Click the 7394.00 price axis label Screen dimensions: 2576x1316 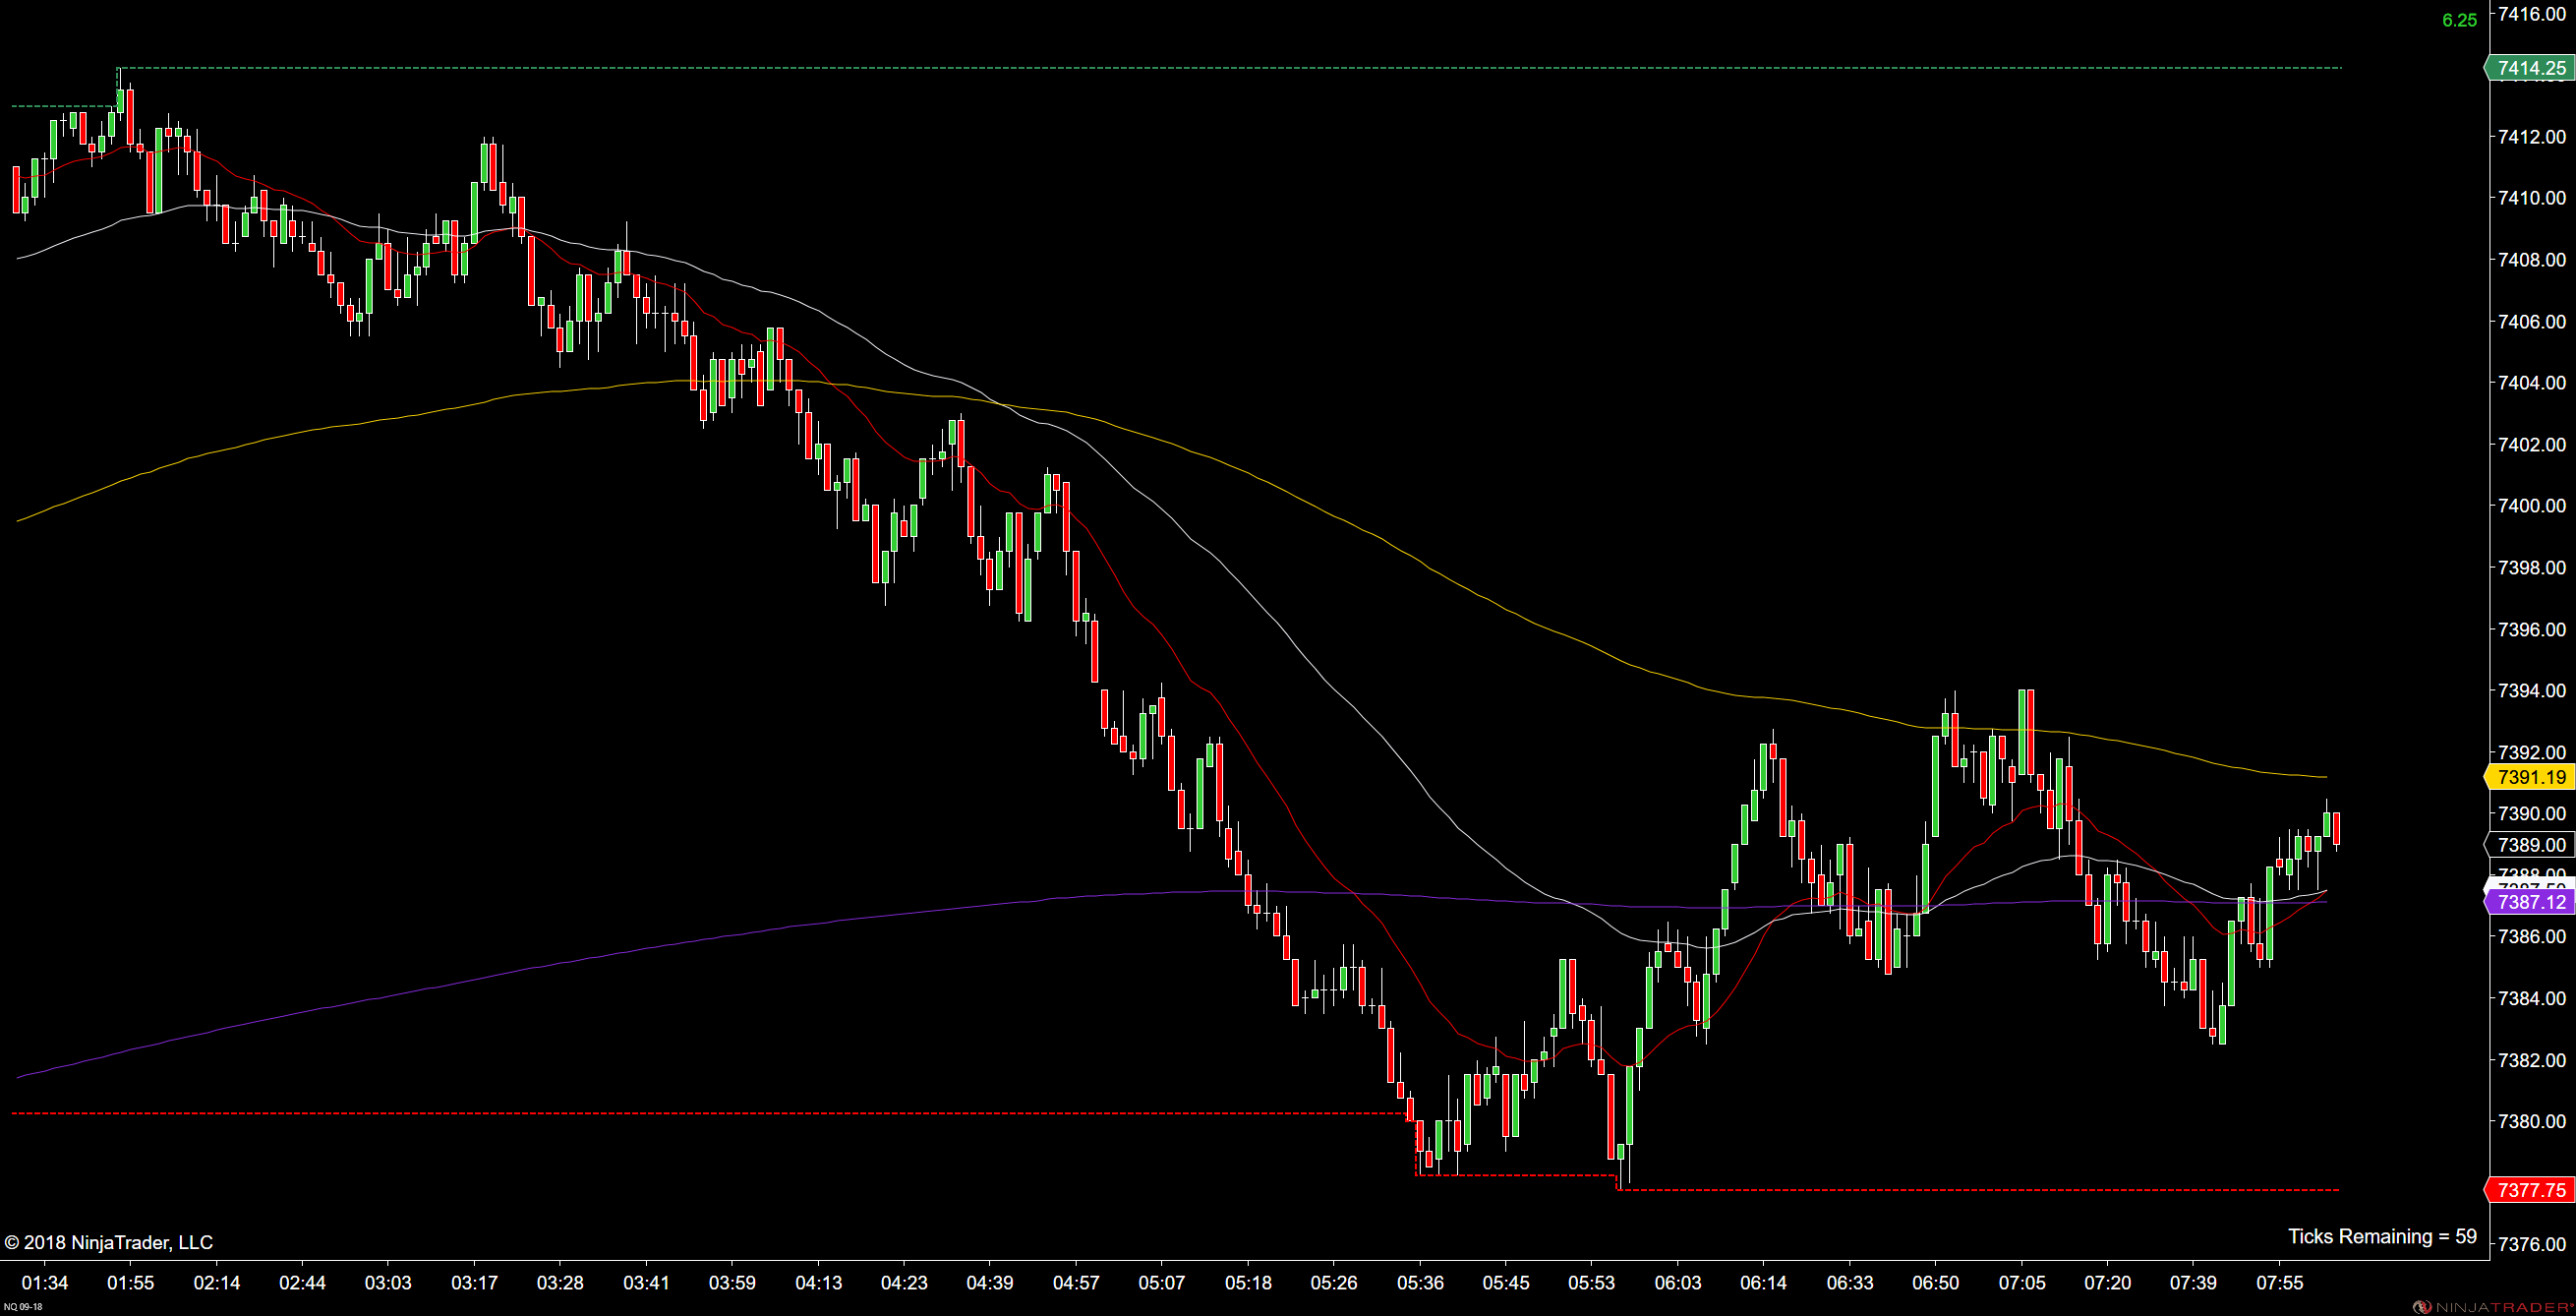2532,691
